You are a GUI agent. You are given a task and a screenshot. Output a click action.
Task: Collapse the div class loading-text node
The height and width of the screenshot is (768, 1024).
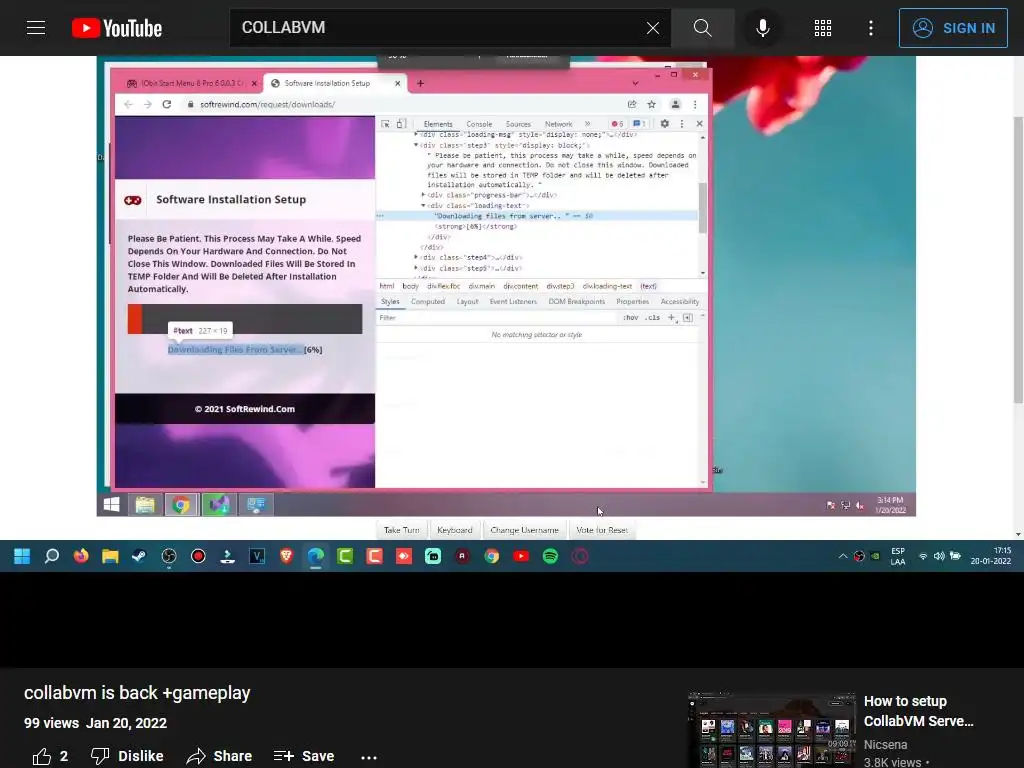coord(423,205)
